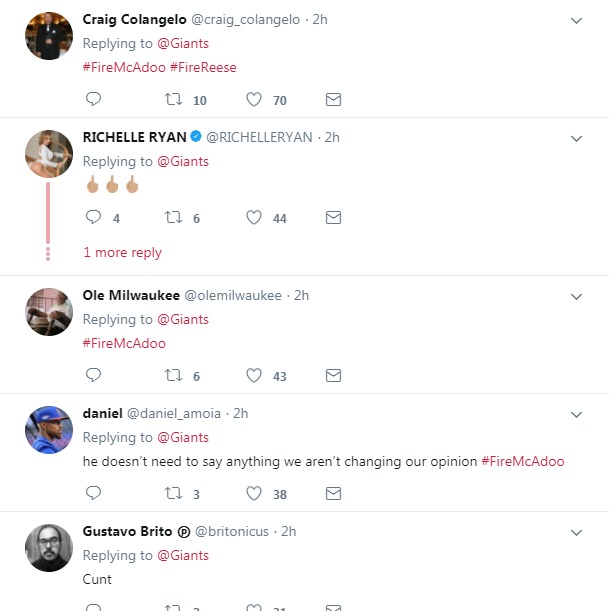Share daniel's tweet via direct message

coord(334,494)
